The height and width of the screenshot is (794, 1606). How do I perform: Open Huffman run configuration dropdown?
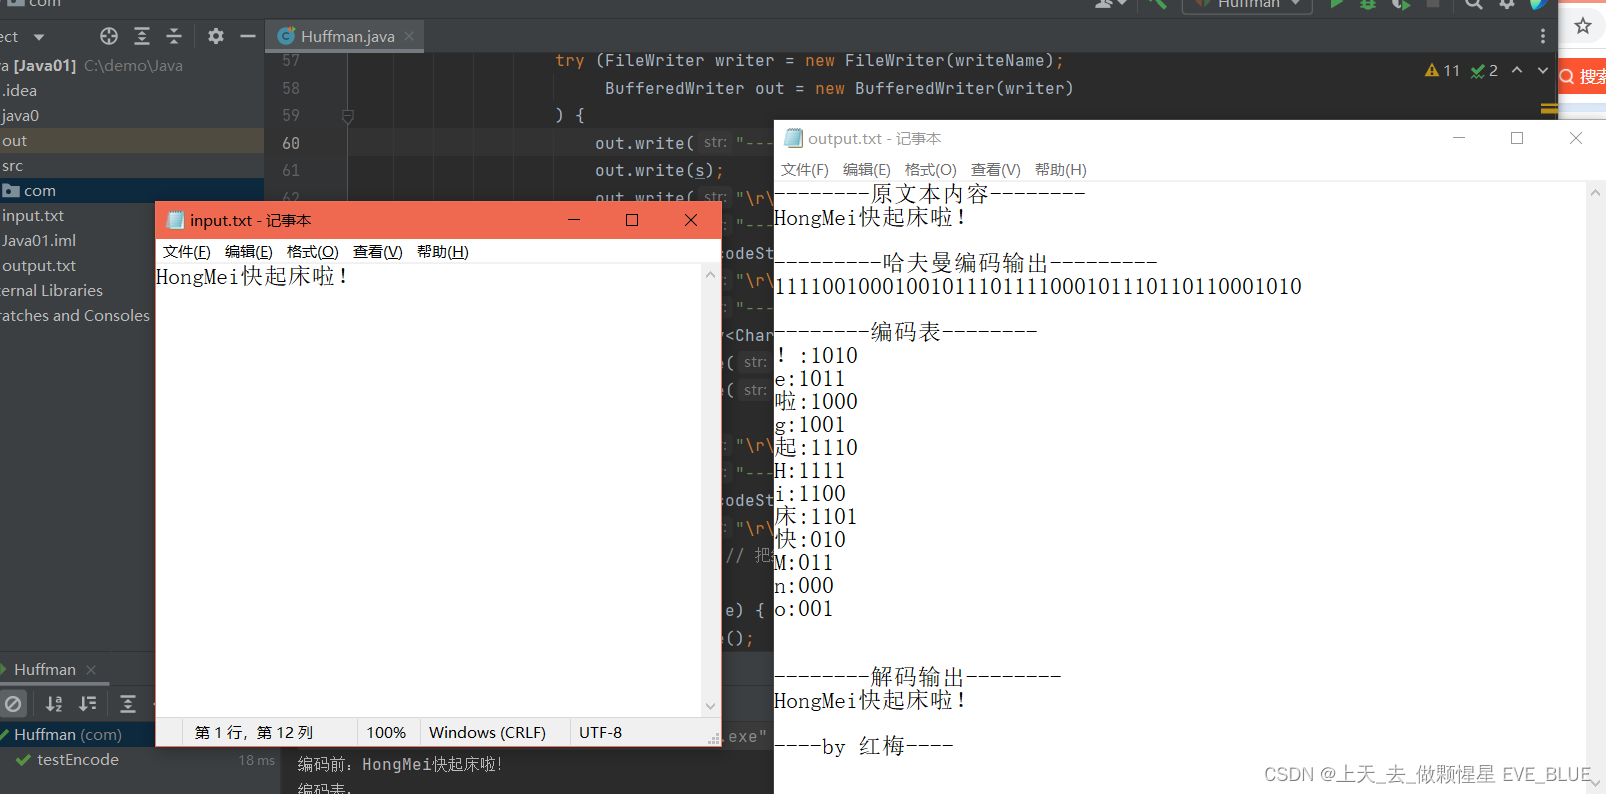point(1249,4)
